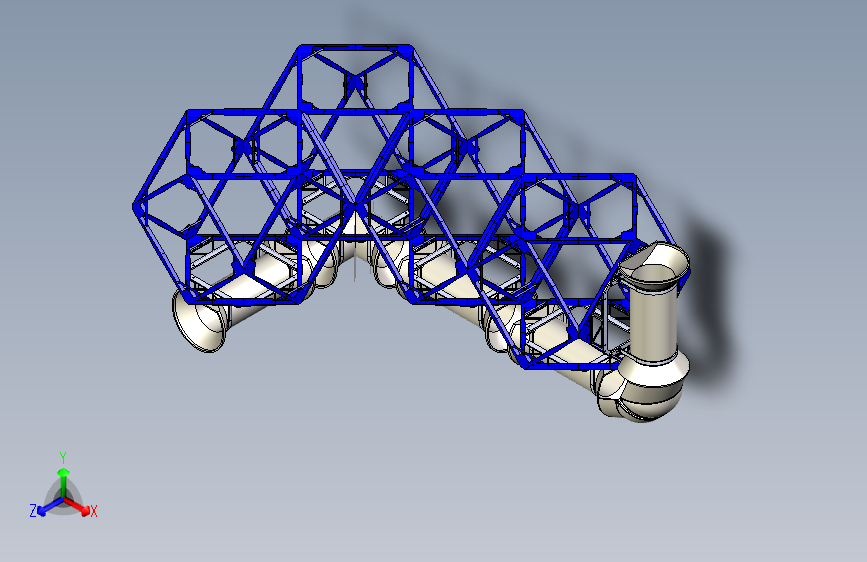Click the blue Z axis of the triad
The width and height of the screenshot is (867, 562).
[50, 507]
